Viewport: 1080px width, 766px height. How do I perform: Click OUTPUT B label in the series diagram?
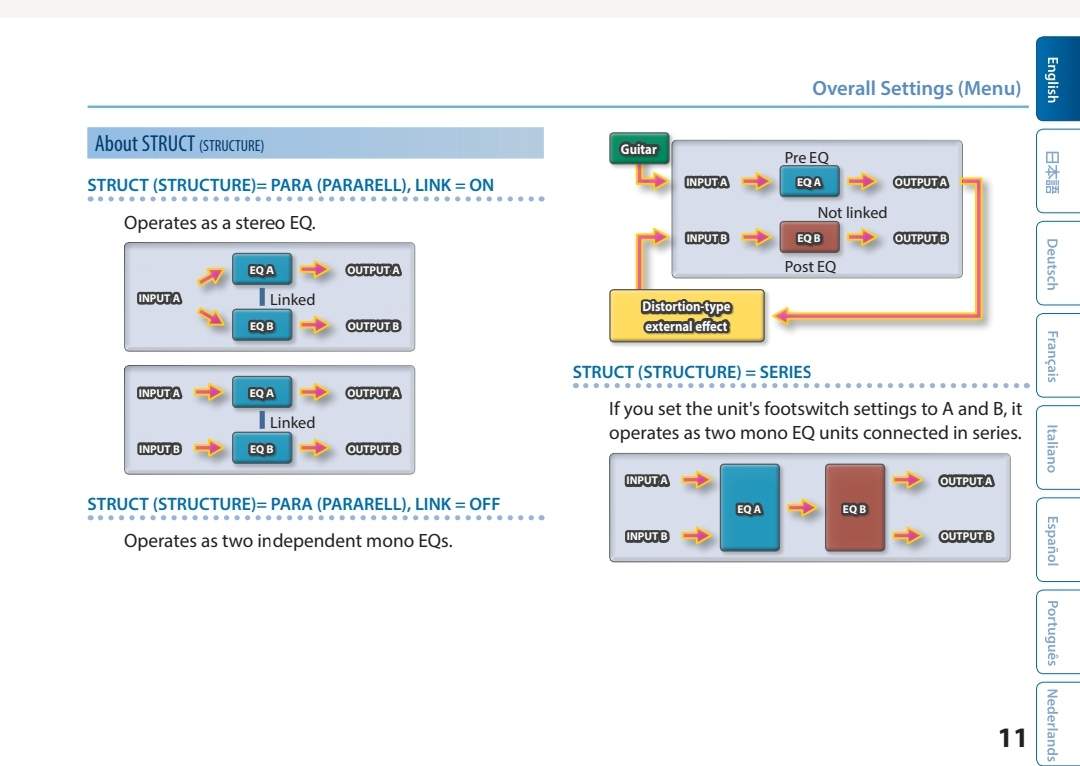tap(966, 536)
